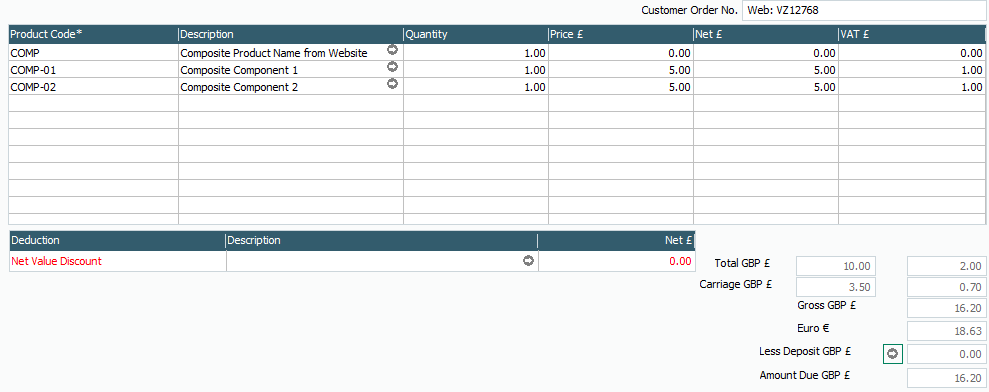Select the Gross GBP 16.20 field

click(947, 308)
